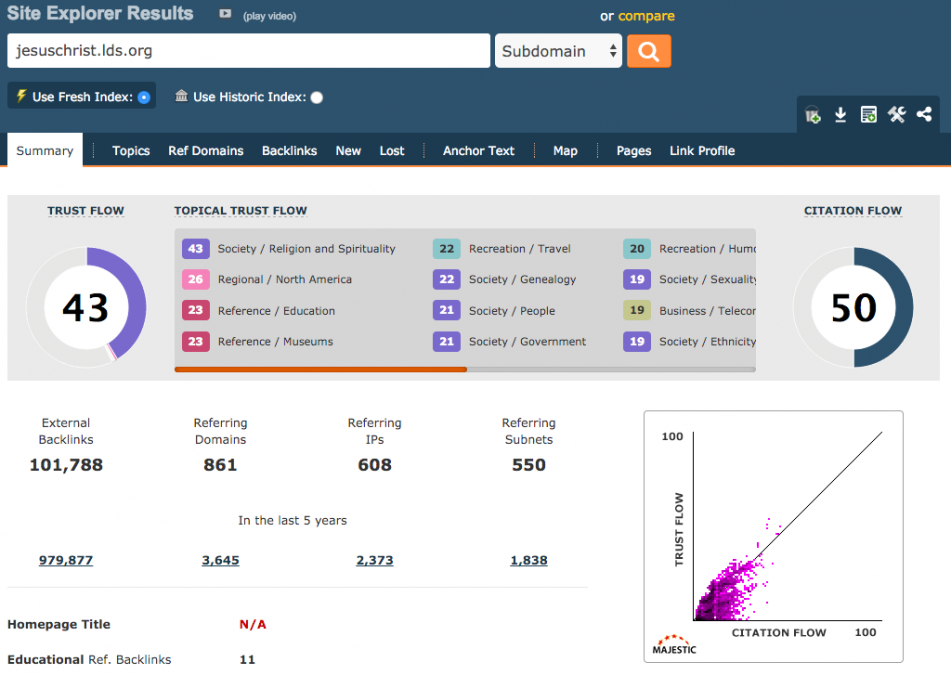Image resolution: width=951 pixels, height=675 pixels.
Task: Open the create report icon
Action: point(869,114)
